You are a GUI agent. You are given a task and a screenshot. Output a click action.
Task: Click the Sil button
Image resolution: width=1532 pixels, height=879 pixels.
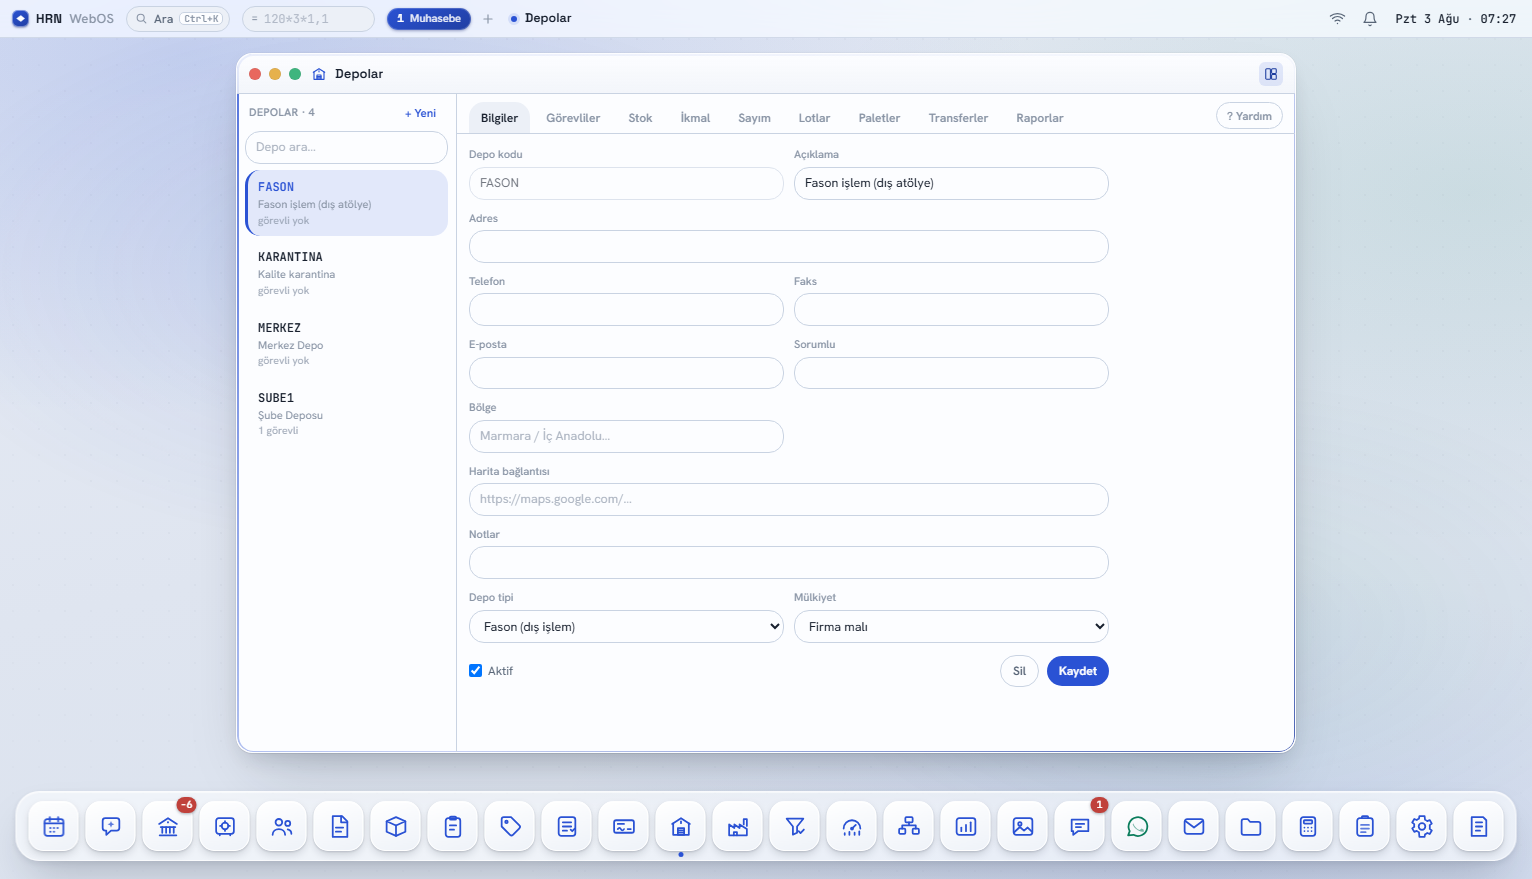(x=1019, y=671)
